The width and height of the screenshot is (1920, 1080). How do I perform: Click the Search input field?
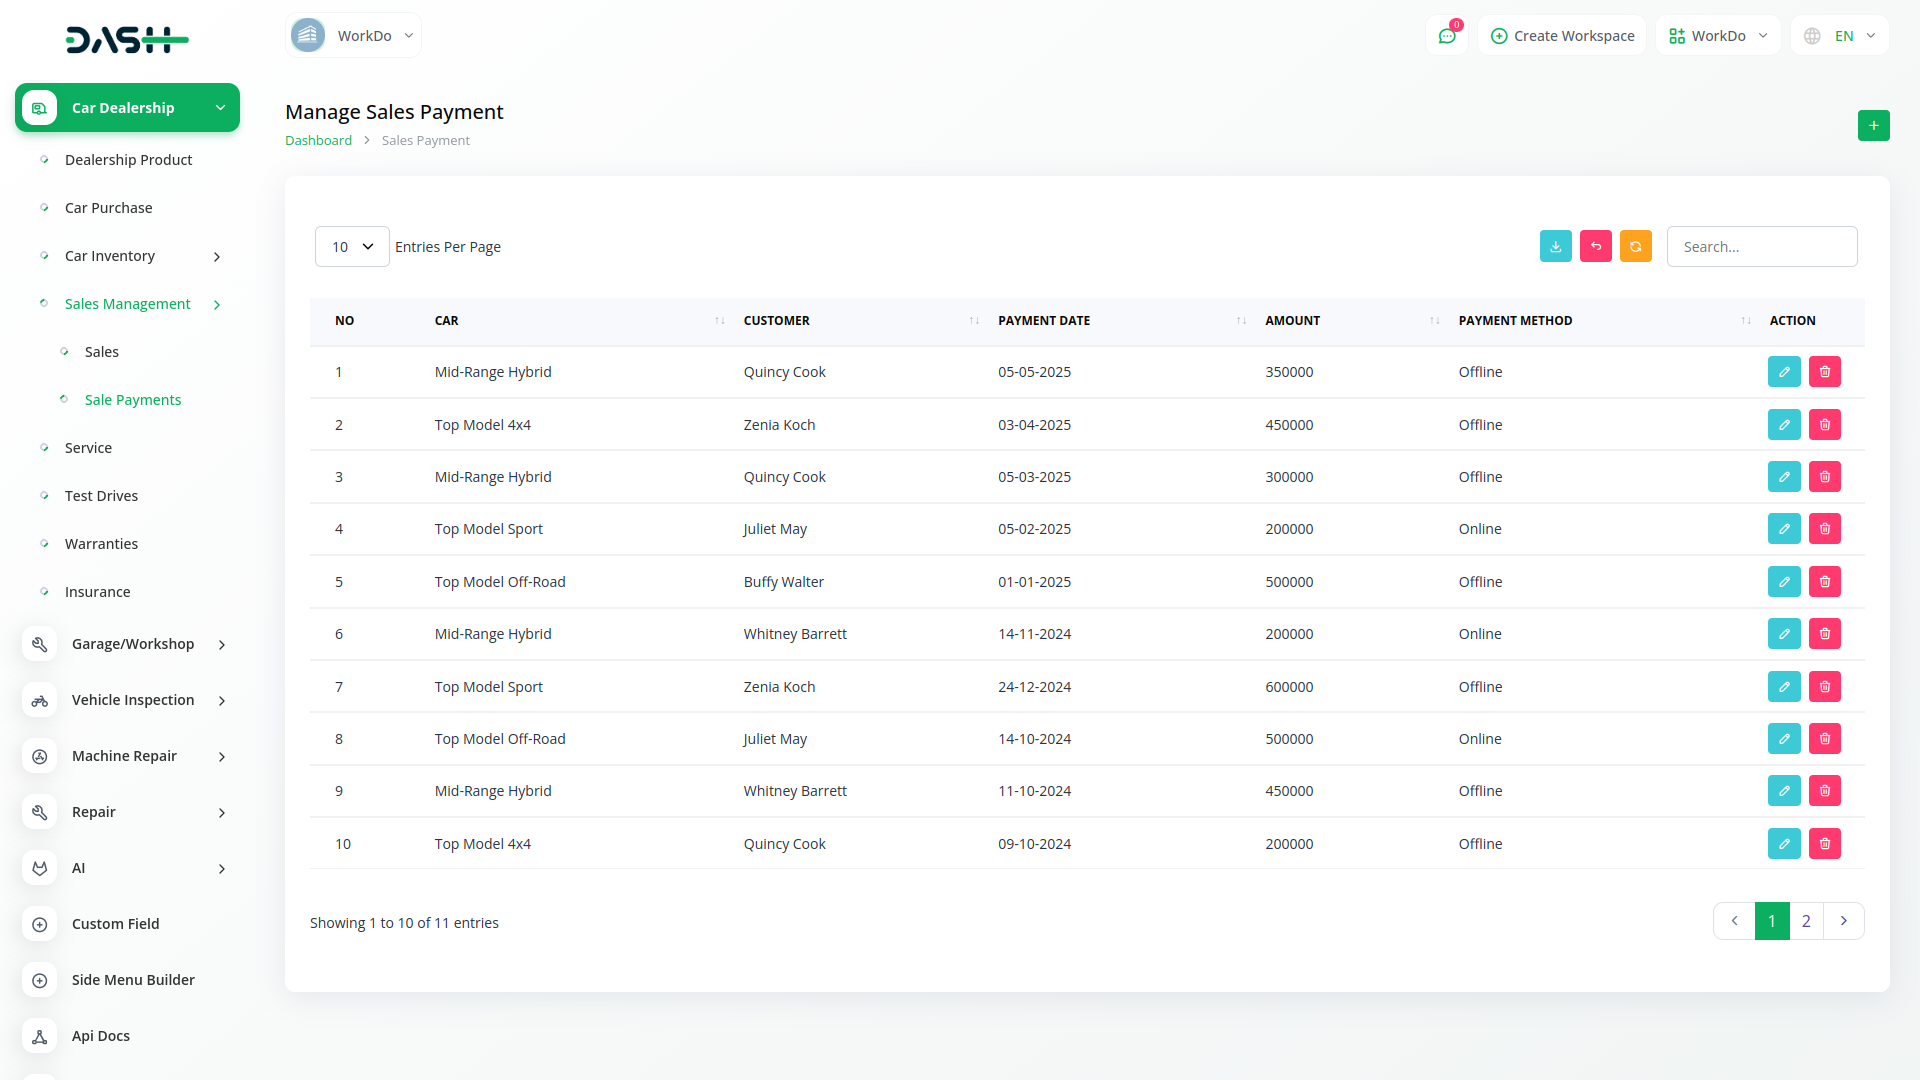point(1761,247)
